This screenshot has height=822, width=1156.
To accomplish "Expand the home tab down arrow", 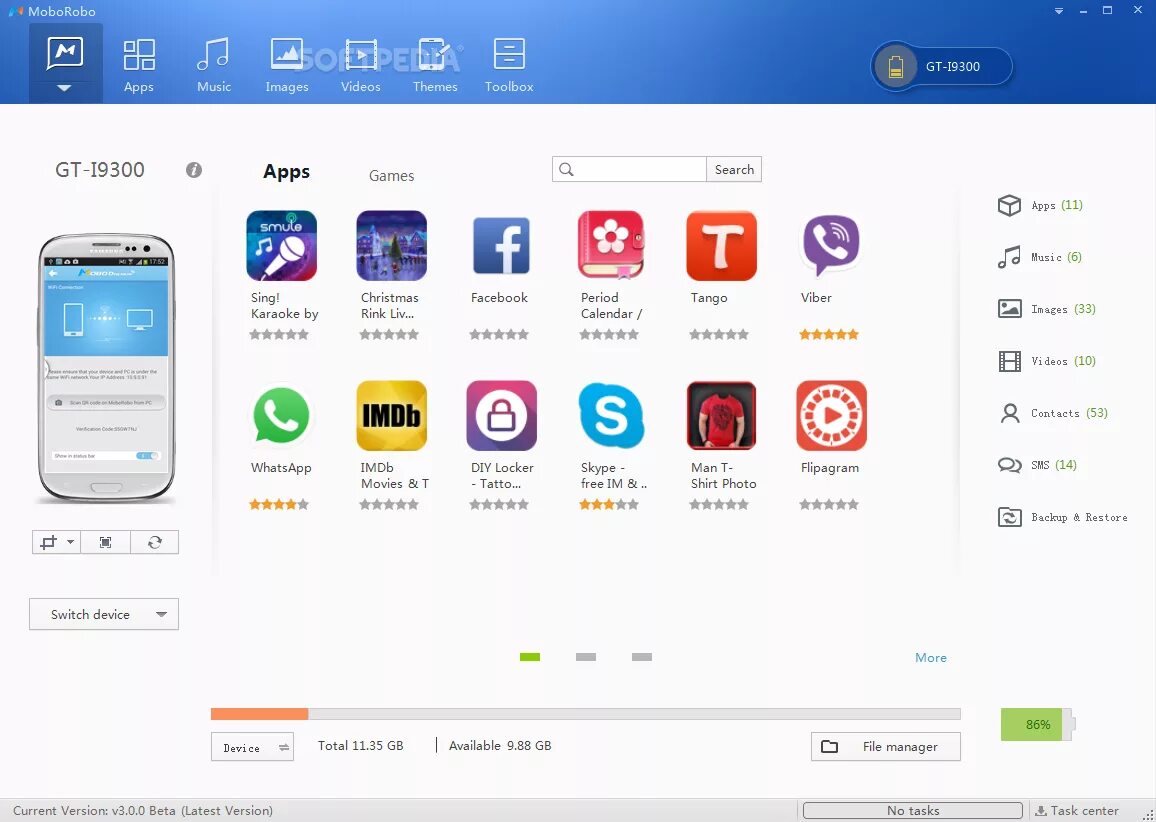I will tap(65, 88).
